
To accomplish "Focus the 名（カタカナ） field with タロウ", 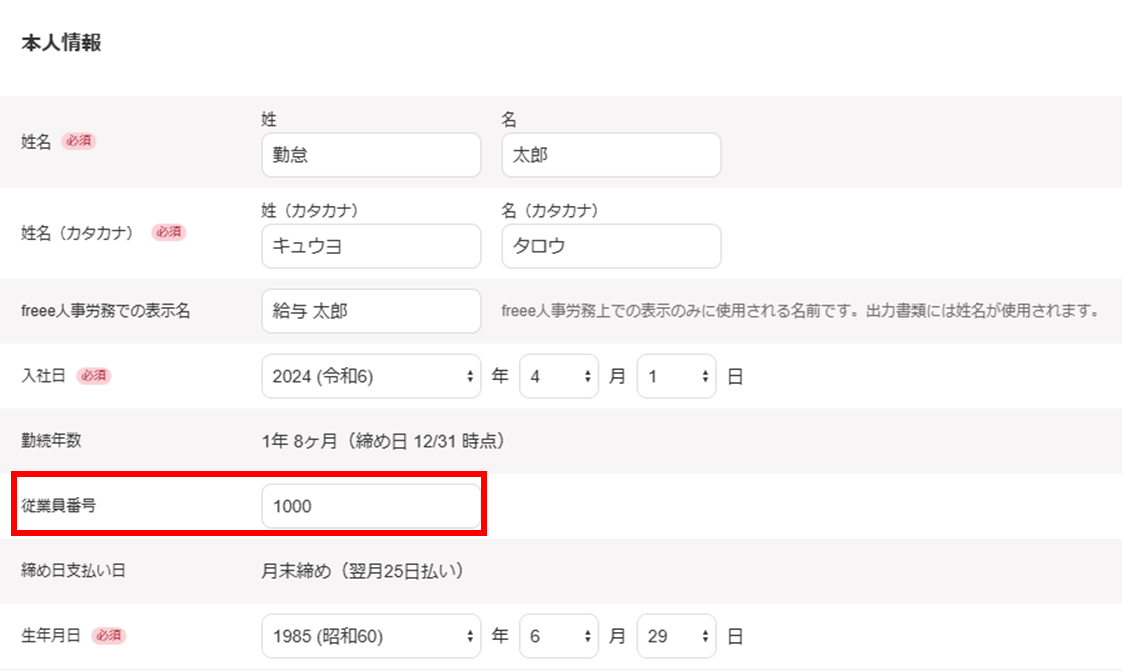I will pyautogui.click(x=611, y=246).
